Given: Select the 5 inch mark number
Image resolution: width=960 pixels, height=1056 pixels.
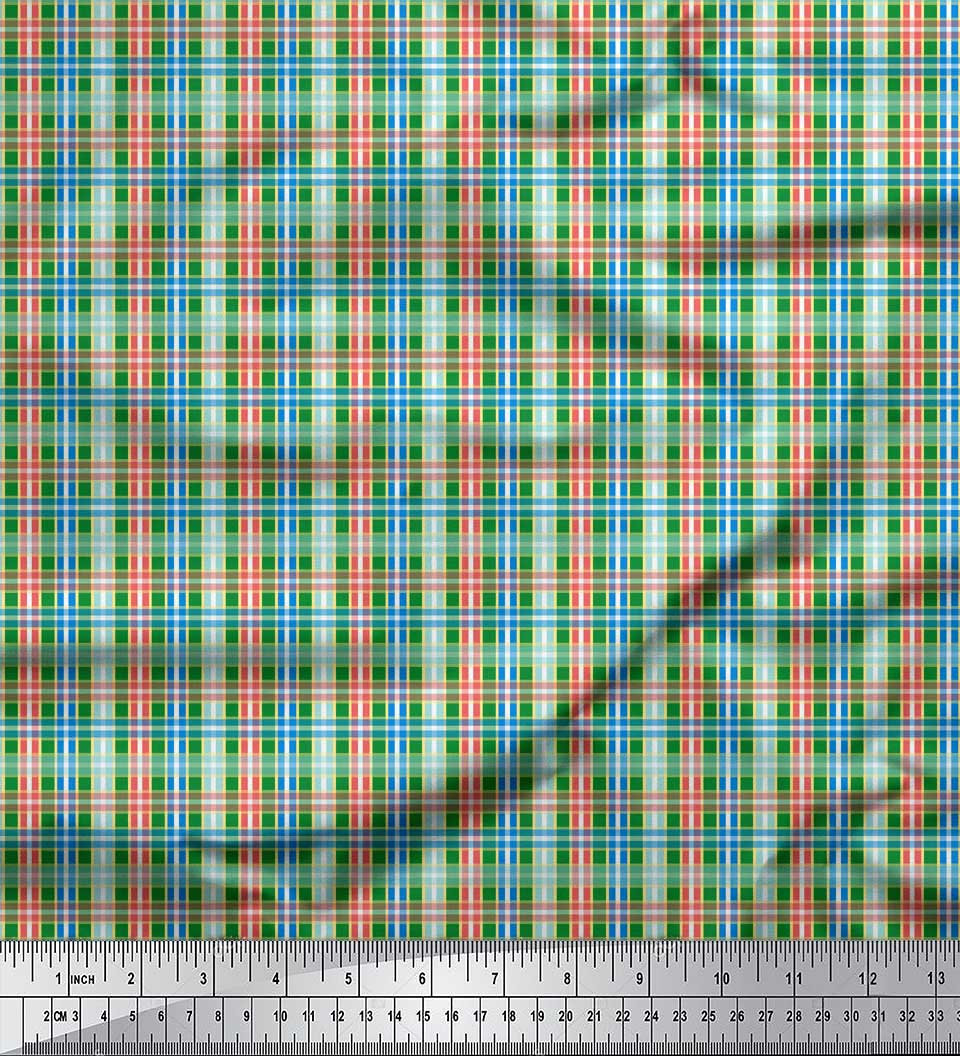Looking at the screenshot, I should (349, 978).
